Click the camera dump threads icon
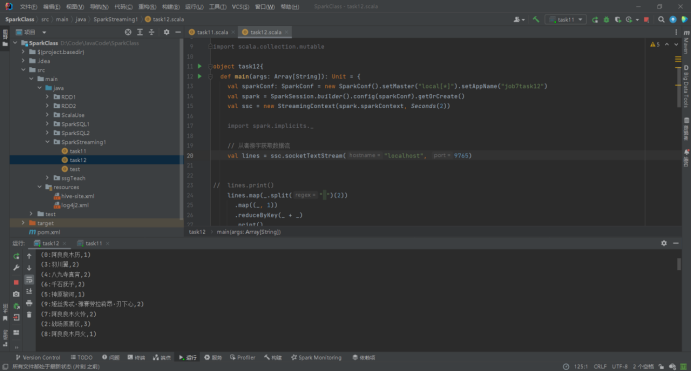Image resolution: width=692 pixels, height=371 pixels. (x=16, y=294)
